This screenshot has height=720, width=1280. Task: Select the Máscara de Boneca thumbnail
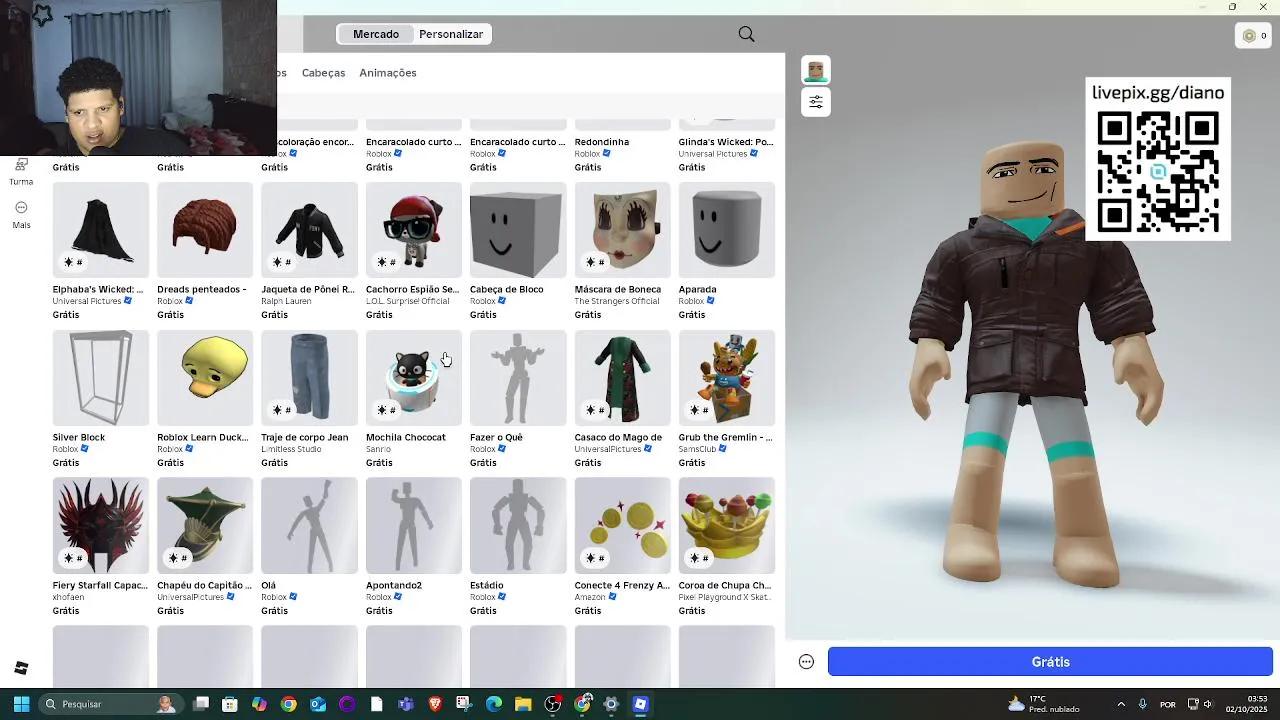click(x=622, y=230)
